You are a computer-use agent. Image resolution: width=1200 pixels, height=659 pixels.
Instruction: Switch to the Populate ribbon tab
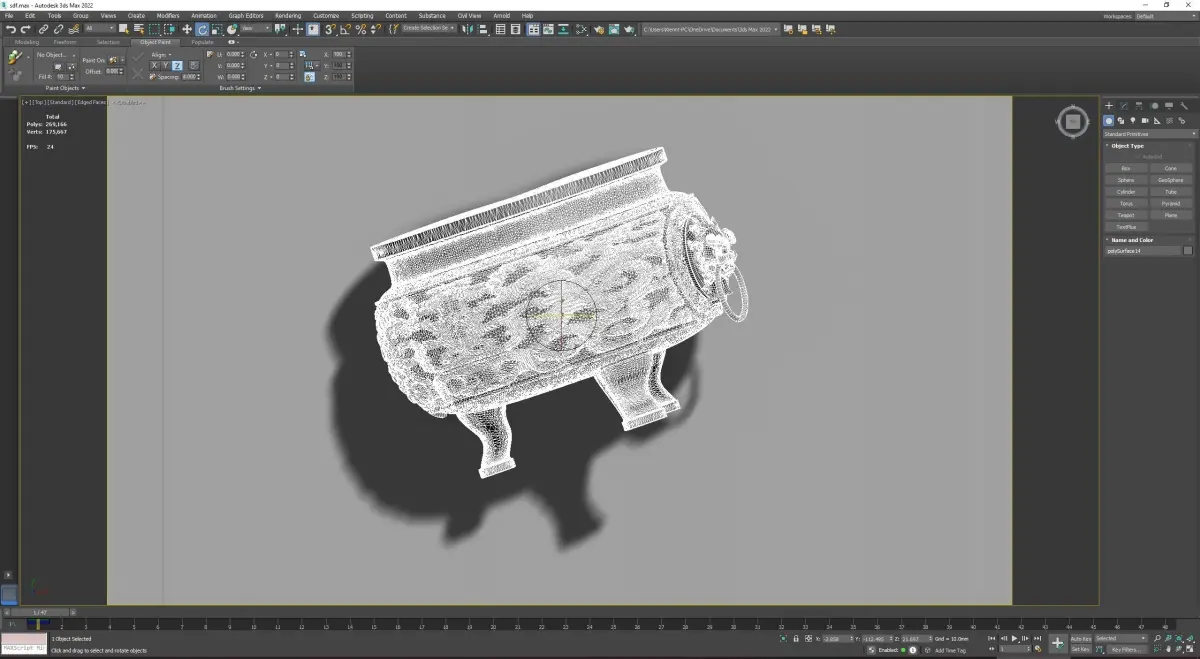[203, 42]
